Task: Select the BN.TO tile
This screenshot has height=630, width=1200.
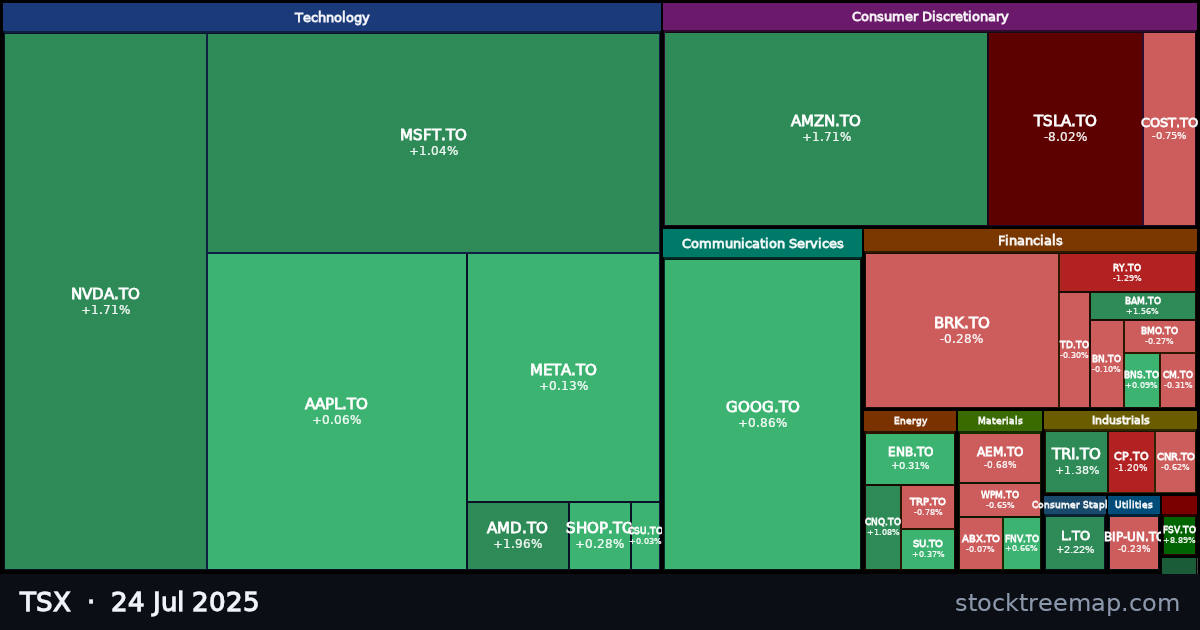Action: pyautogui.click(x=1106, y=363)
